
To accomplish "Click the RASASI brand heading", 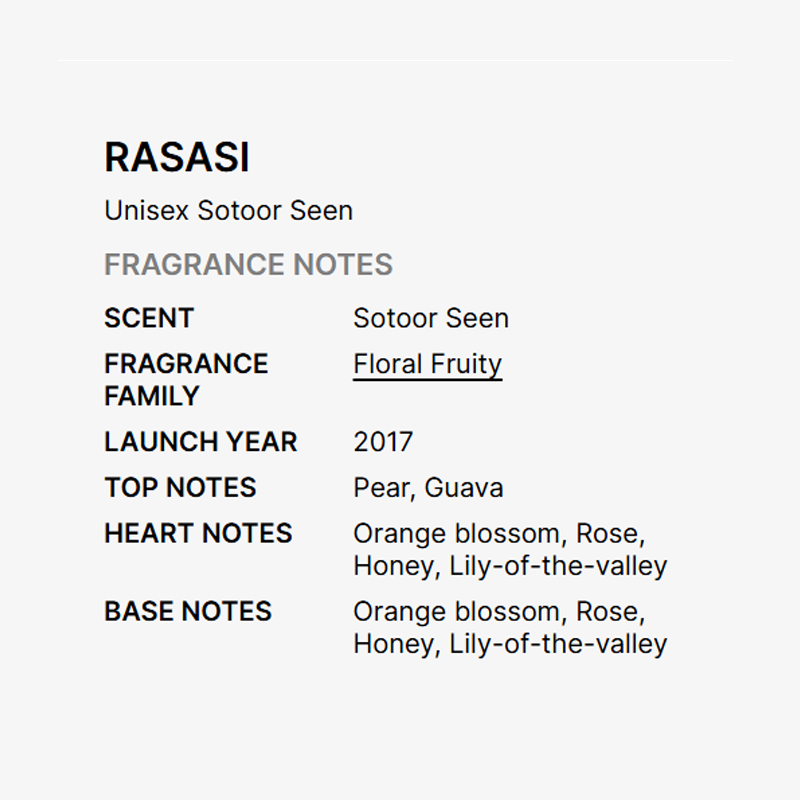I will click(x=177, y=157).
